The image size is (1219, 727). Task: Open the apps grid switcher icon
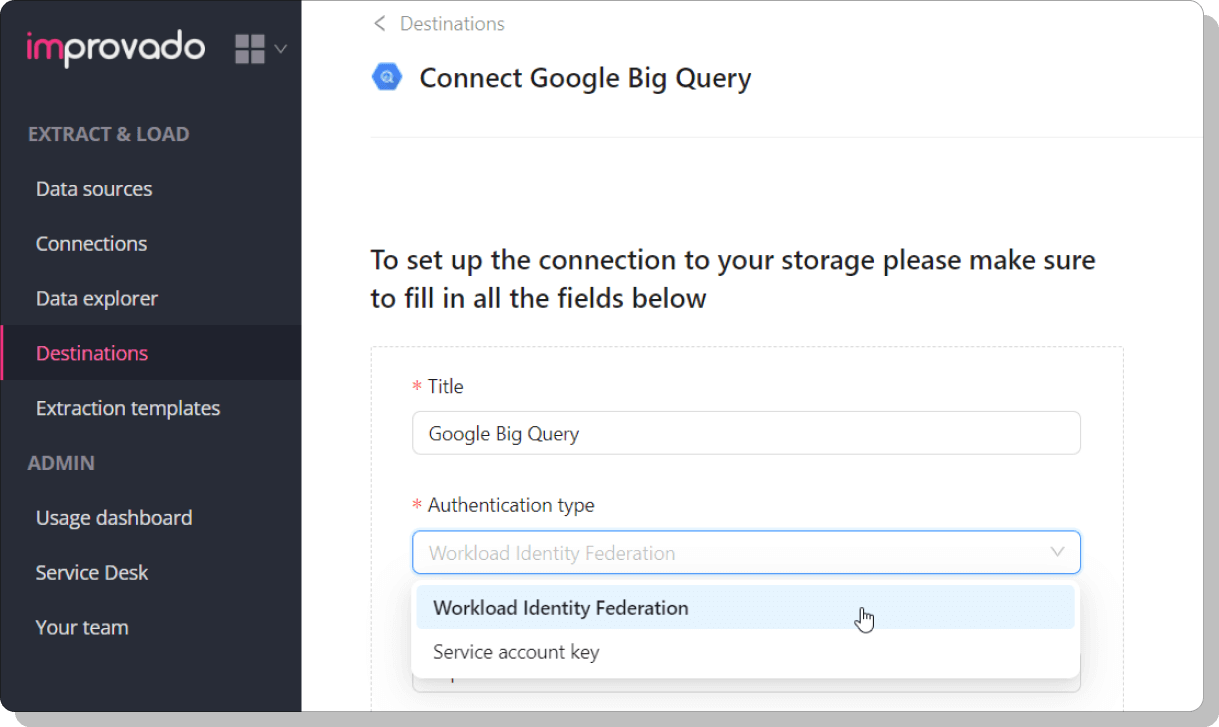point(250,49)
